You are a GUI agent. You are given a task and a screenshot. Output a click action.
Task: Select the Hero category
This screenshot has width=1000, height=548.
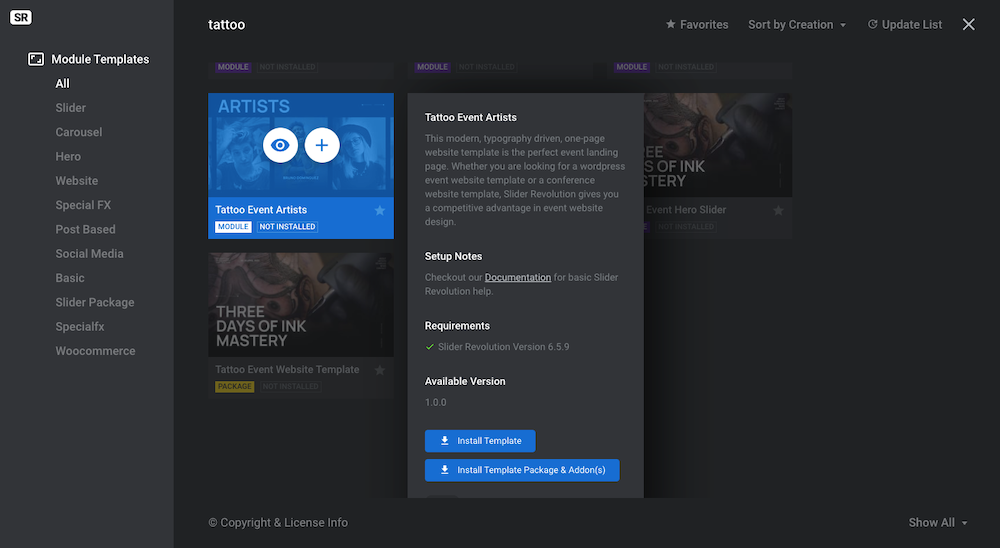(x=68, y=156)
